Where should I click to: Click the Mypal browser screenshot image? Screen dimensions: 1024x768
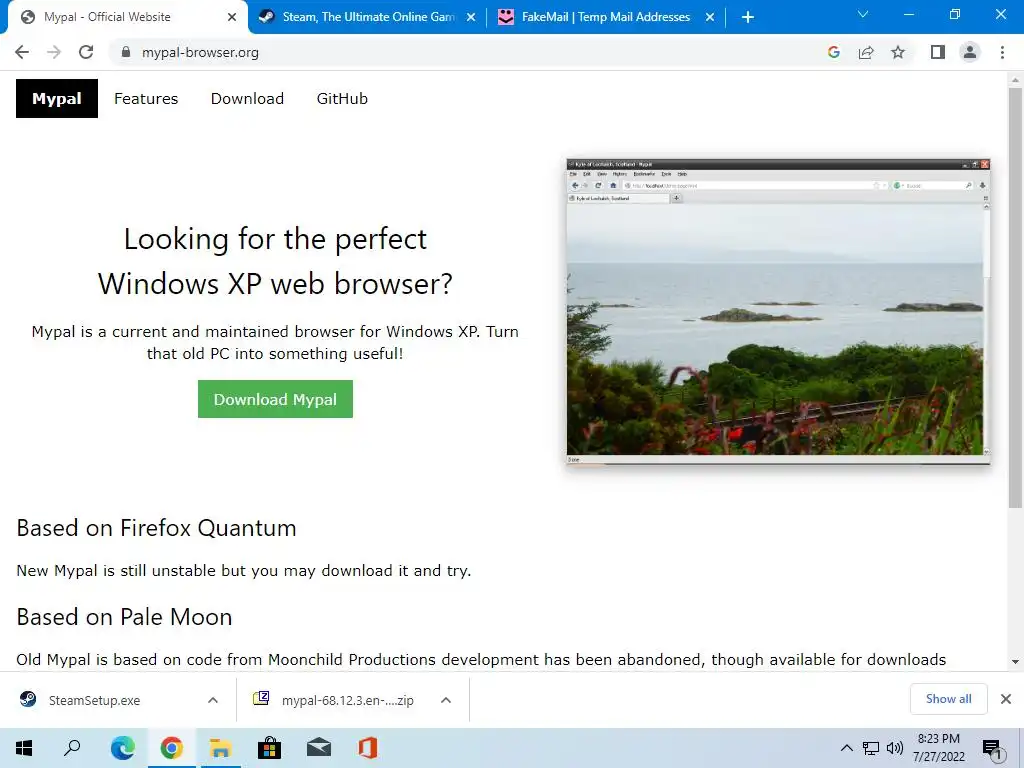pyautogui.click(x=778, y=312)
